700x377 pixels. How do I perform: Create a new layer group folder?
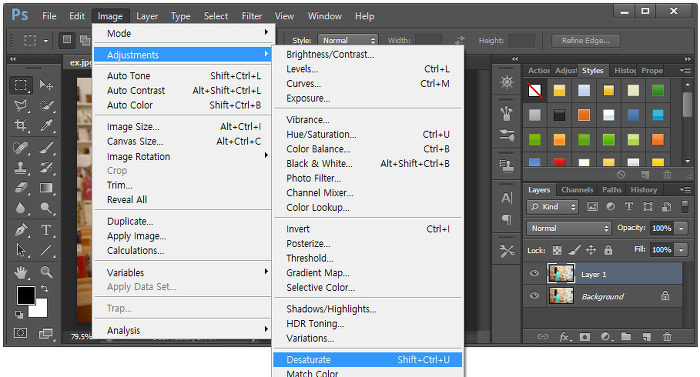tap(626, 336)
